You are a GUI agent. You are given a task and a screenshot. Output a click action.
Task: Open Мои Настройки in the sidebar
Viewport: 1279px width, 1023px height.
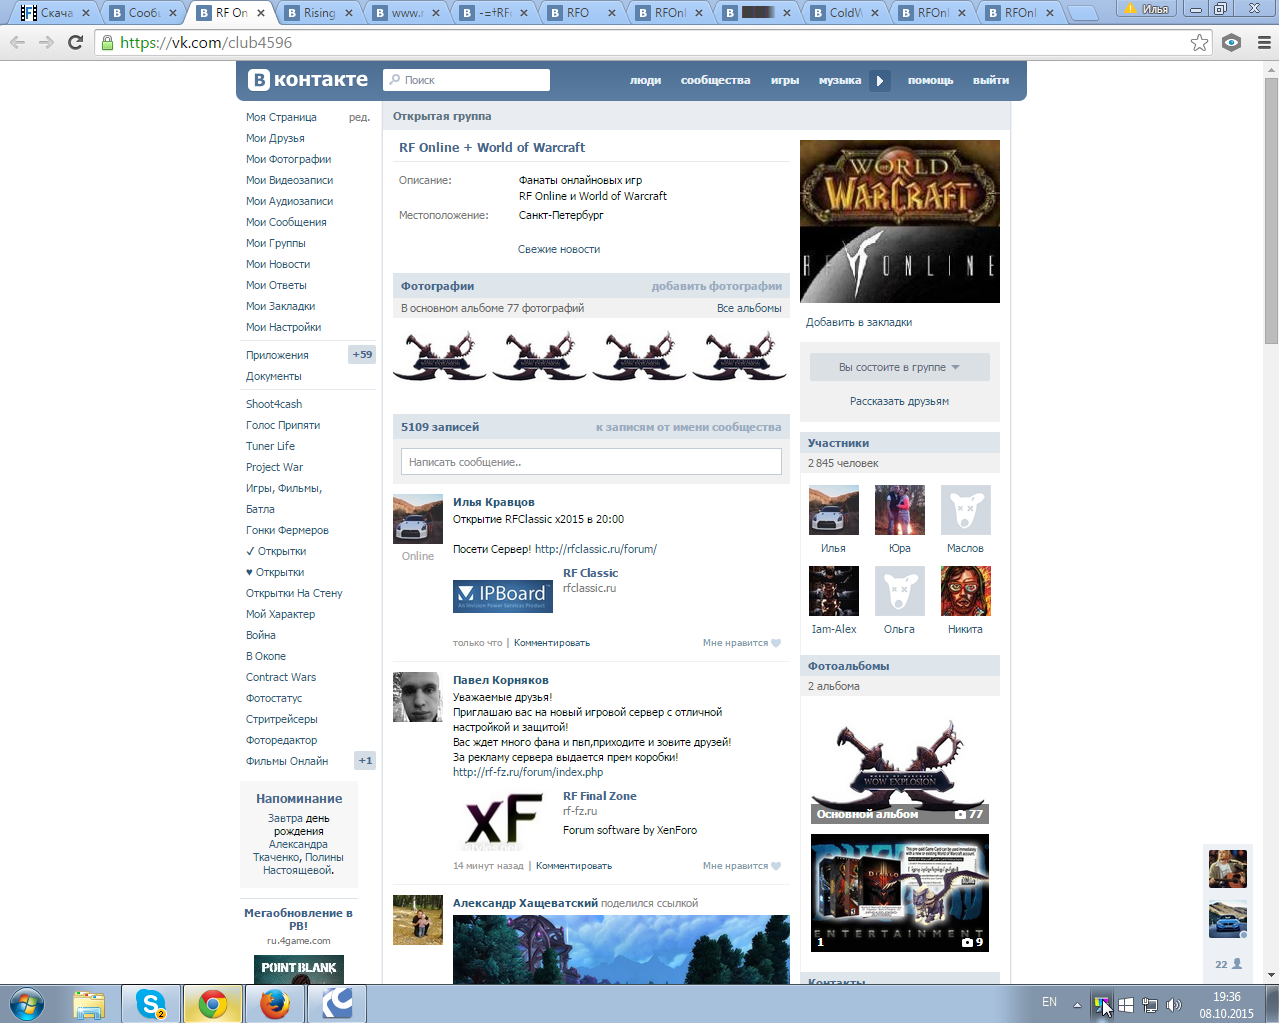[x=284, y=327]
